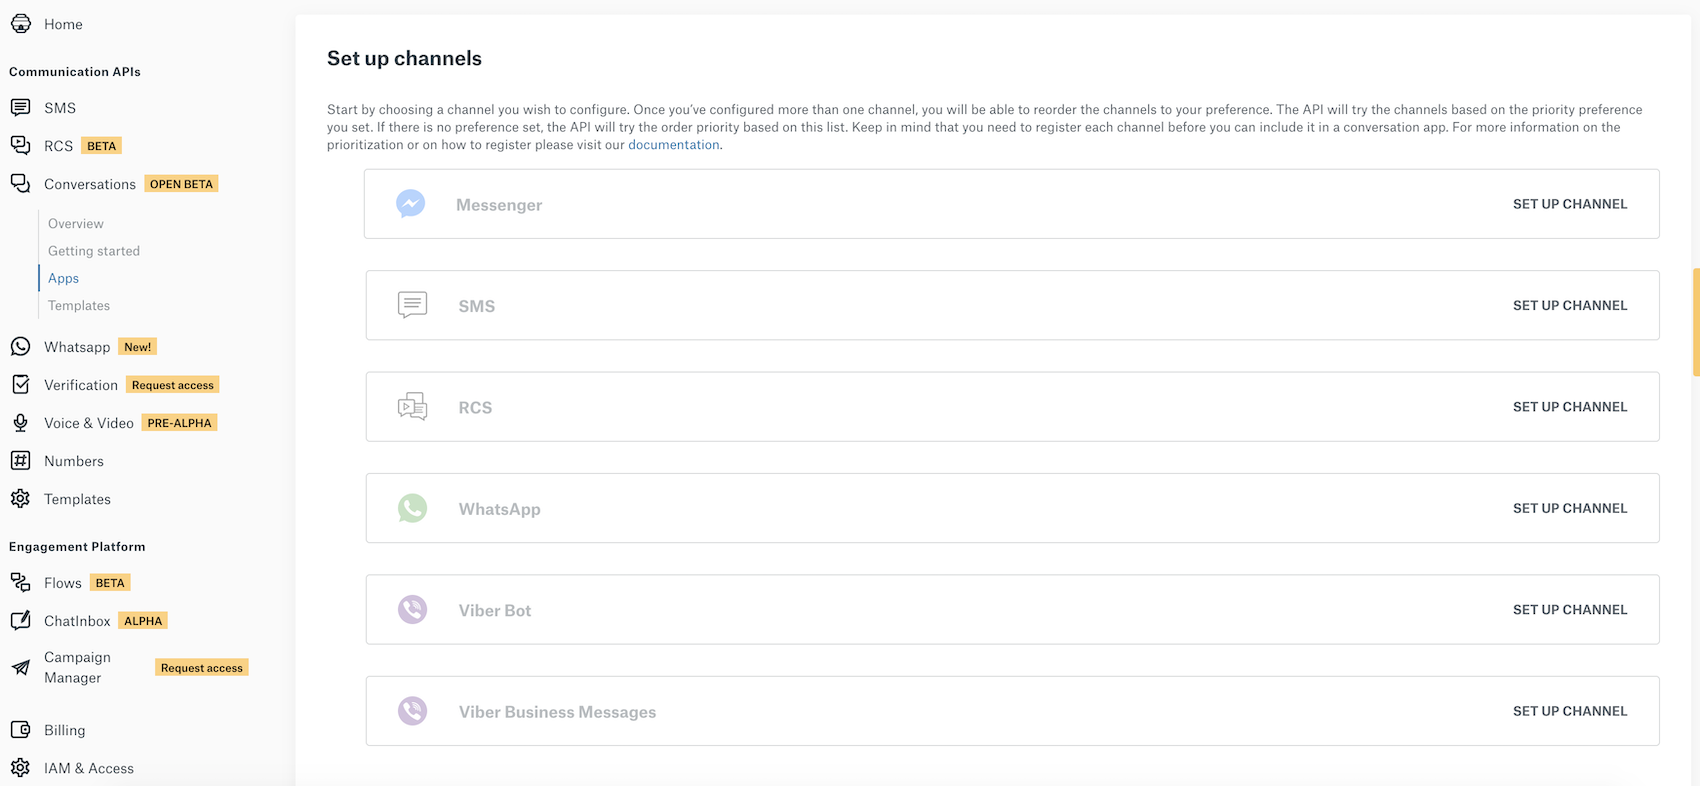Image resolution: width=1700 pixels, height=786 pixels.
Task: Click the Voice & Video microphone icon
Action: tap(20, 423)
